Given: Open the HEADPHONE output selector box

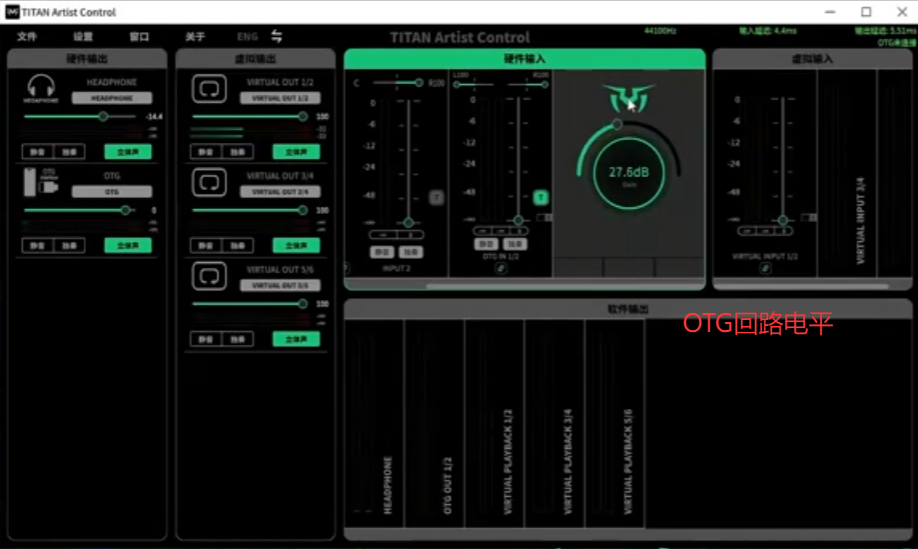Looking at the screenshot, I should 112,98.
